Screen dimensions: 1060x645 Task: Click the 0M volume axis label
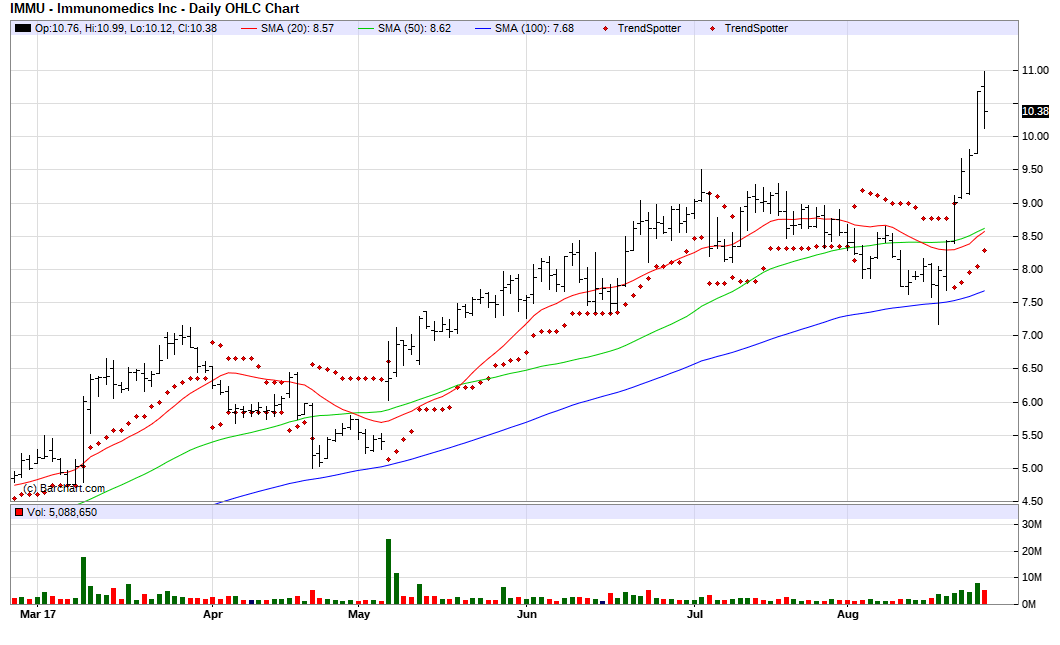pos(1029,604)
